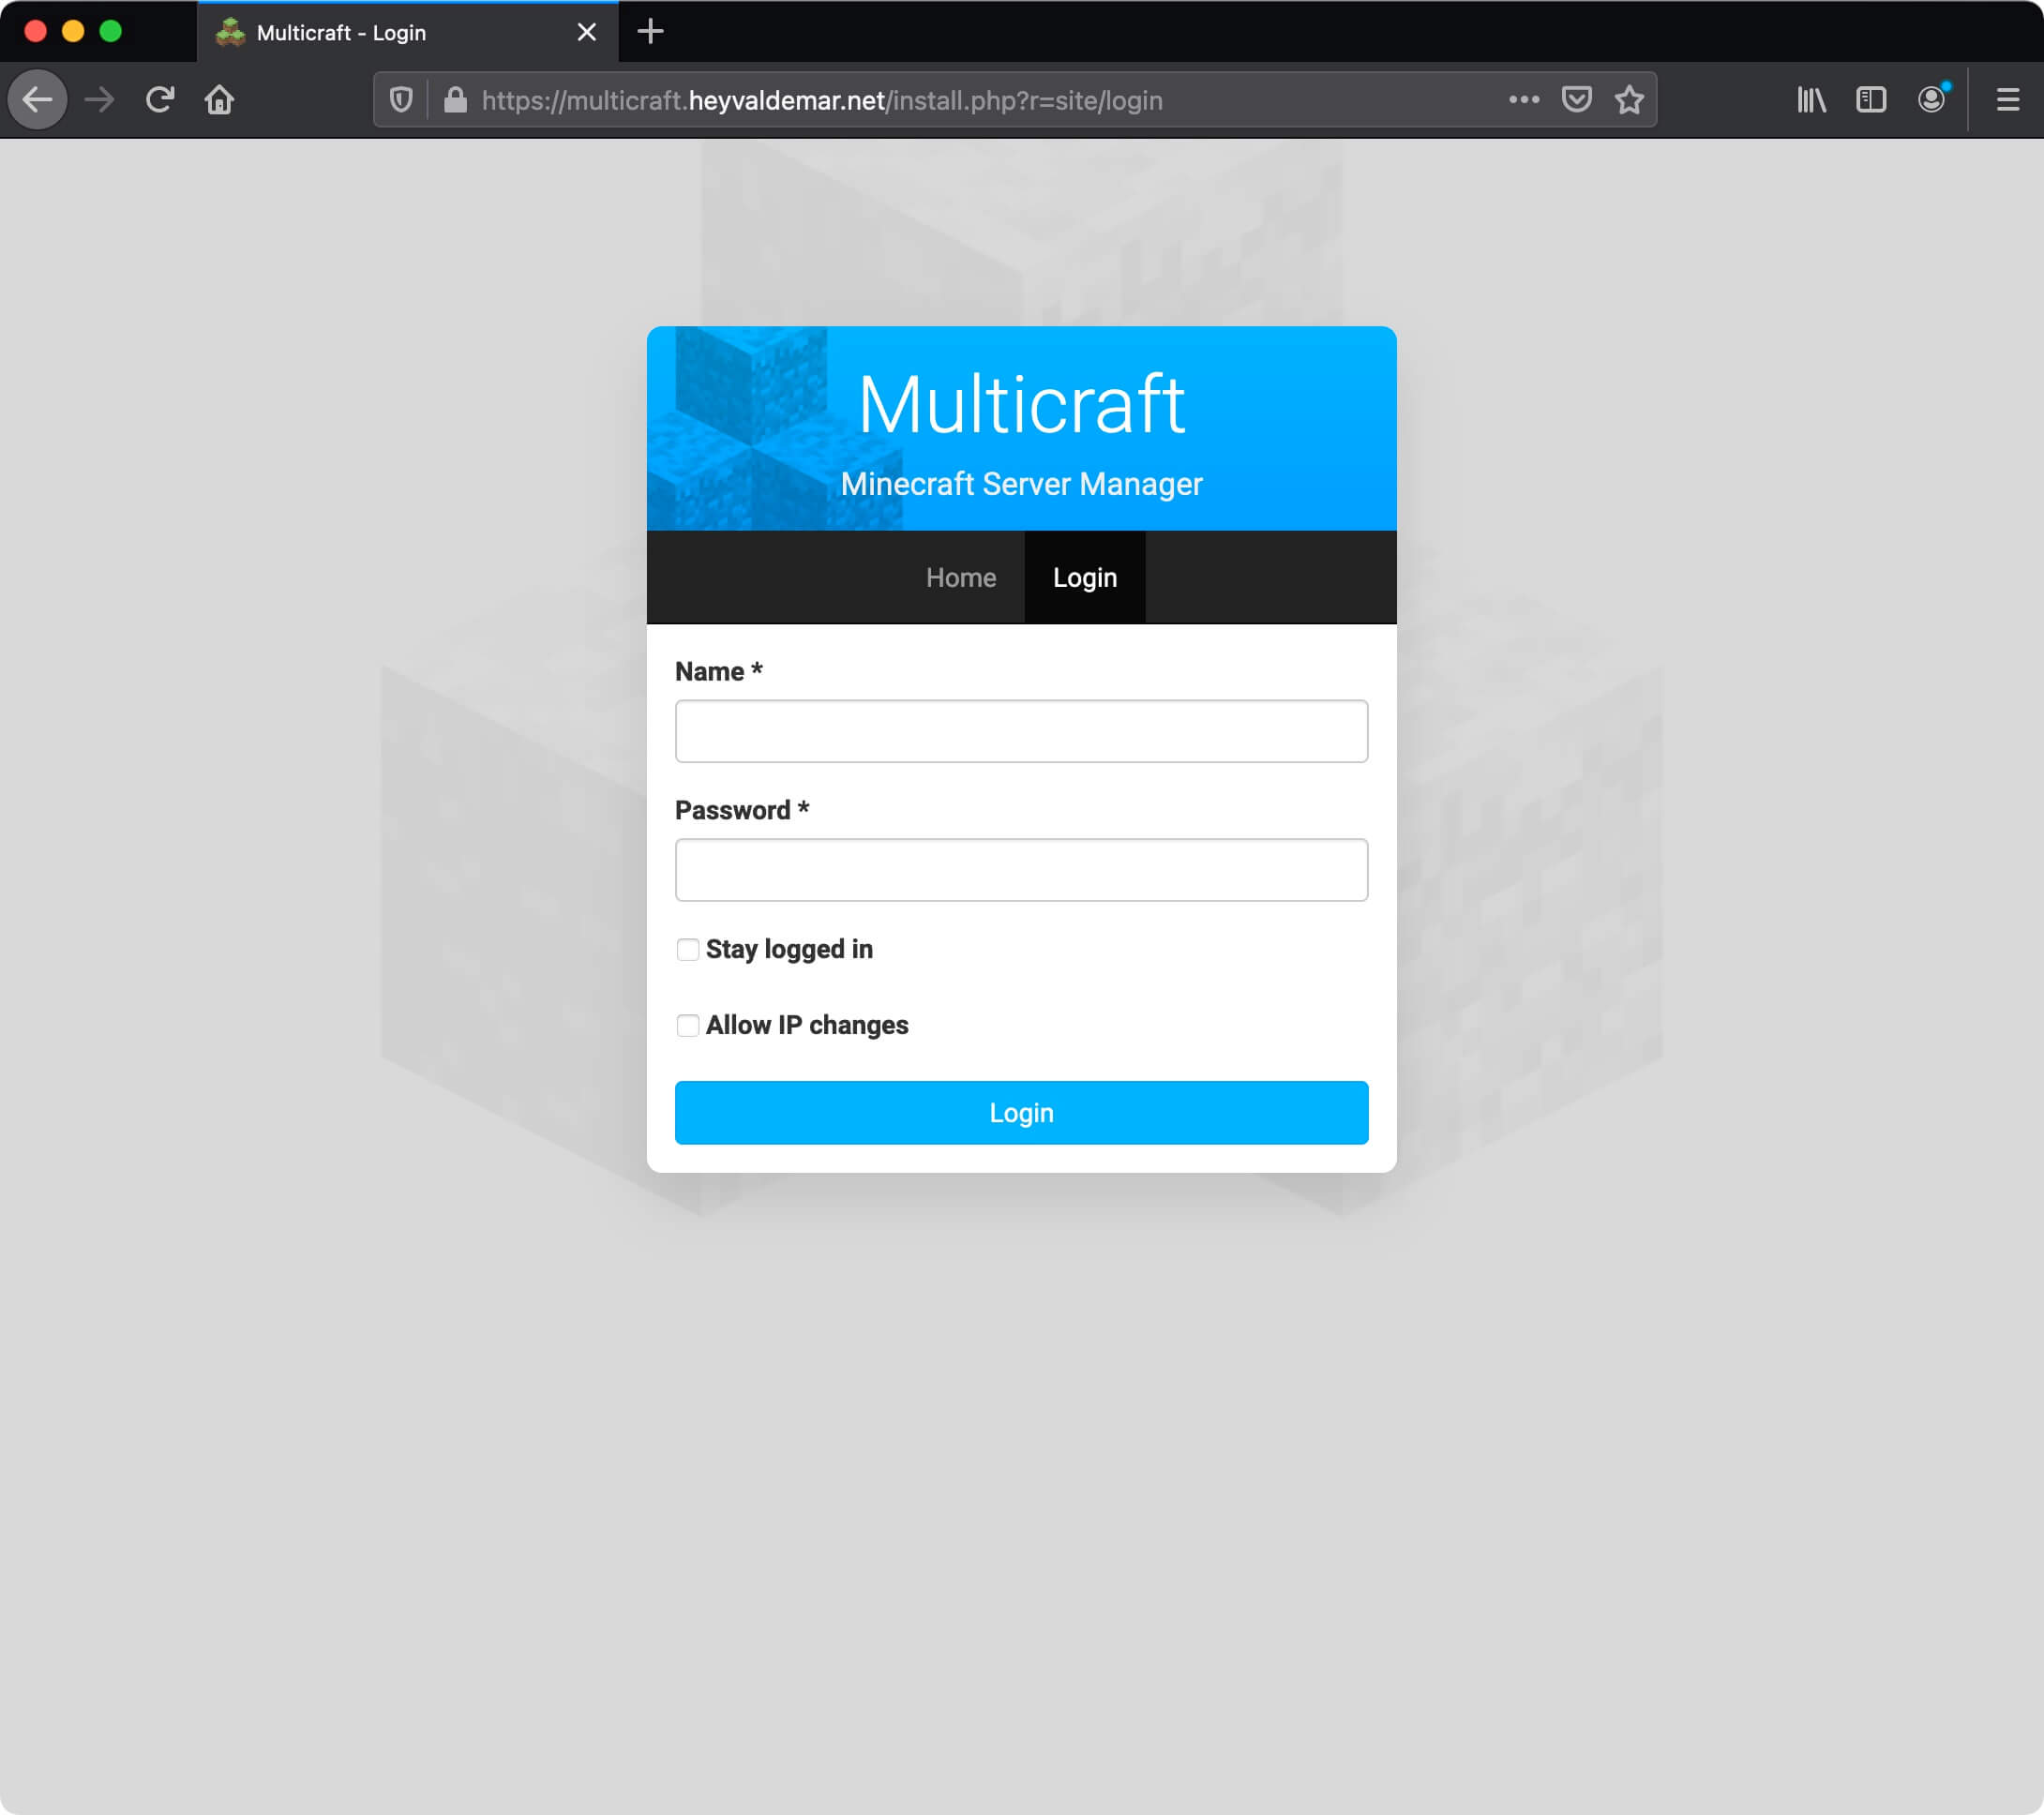
Task: Click the page reload icon
Action: pyautogui.click(x=159, y=98)
